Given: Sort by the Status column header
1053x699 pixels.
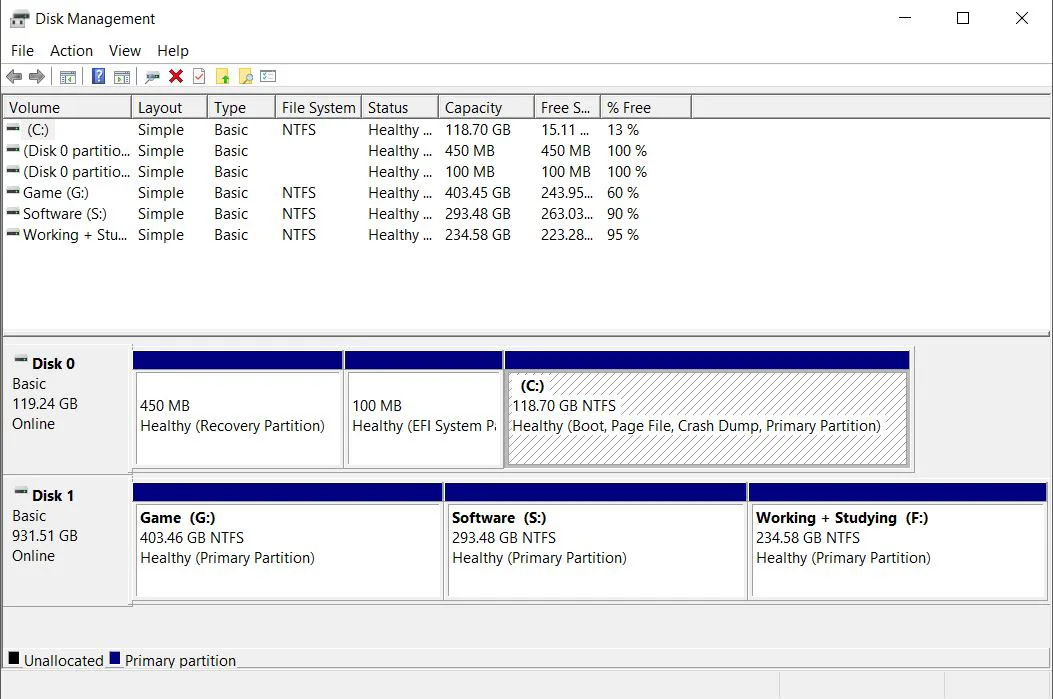Looking at the screenshot, I should 400,107.
